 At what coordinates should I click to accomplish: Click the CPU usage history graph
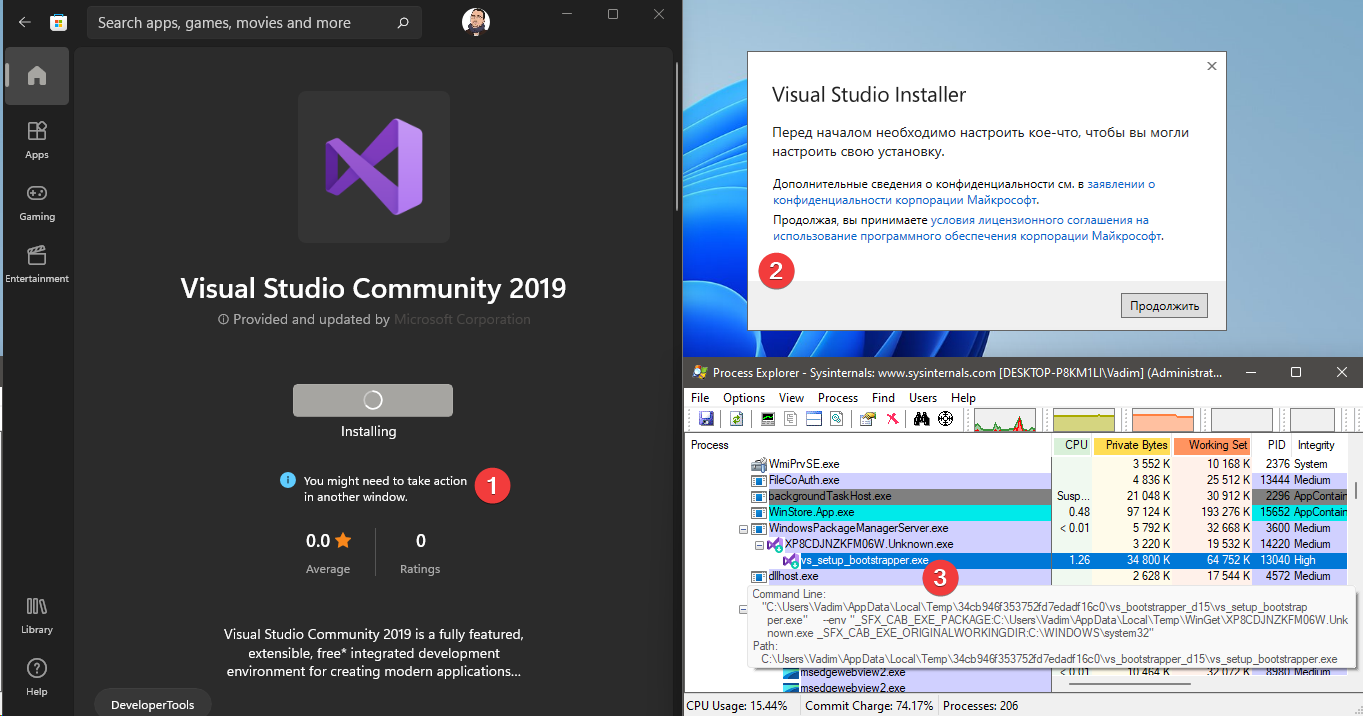[1005, 420]
